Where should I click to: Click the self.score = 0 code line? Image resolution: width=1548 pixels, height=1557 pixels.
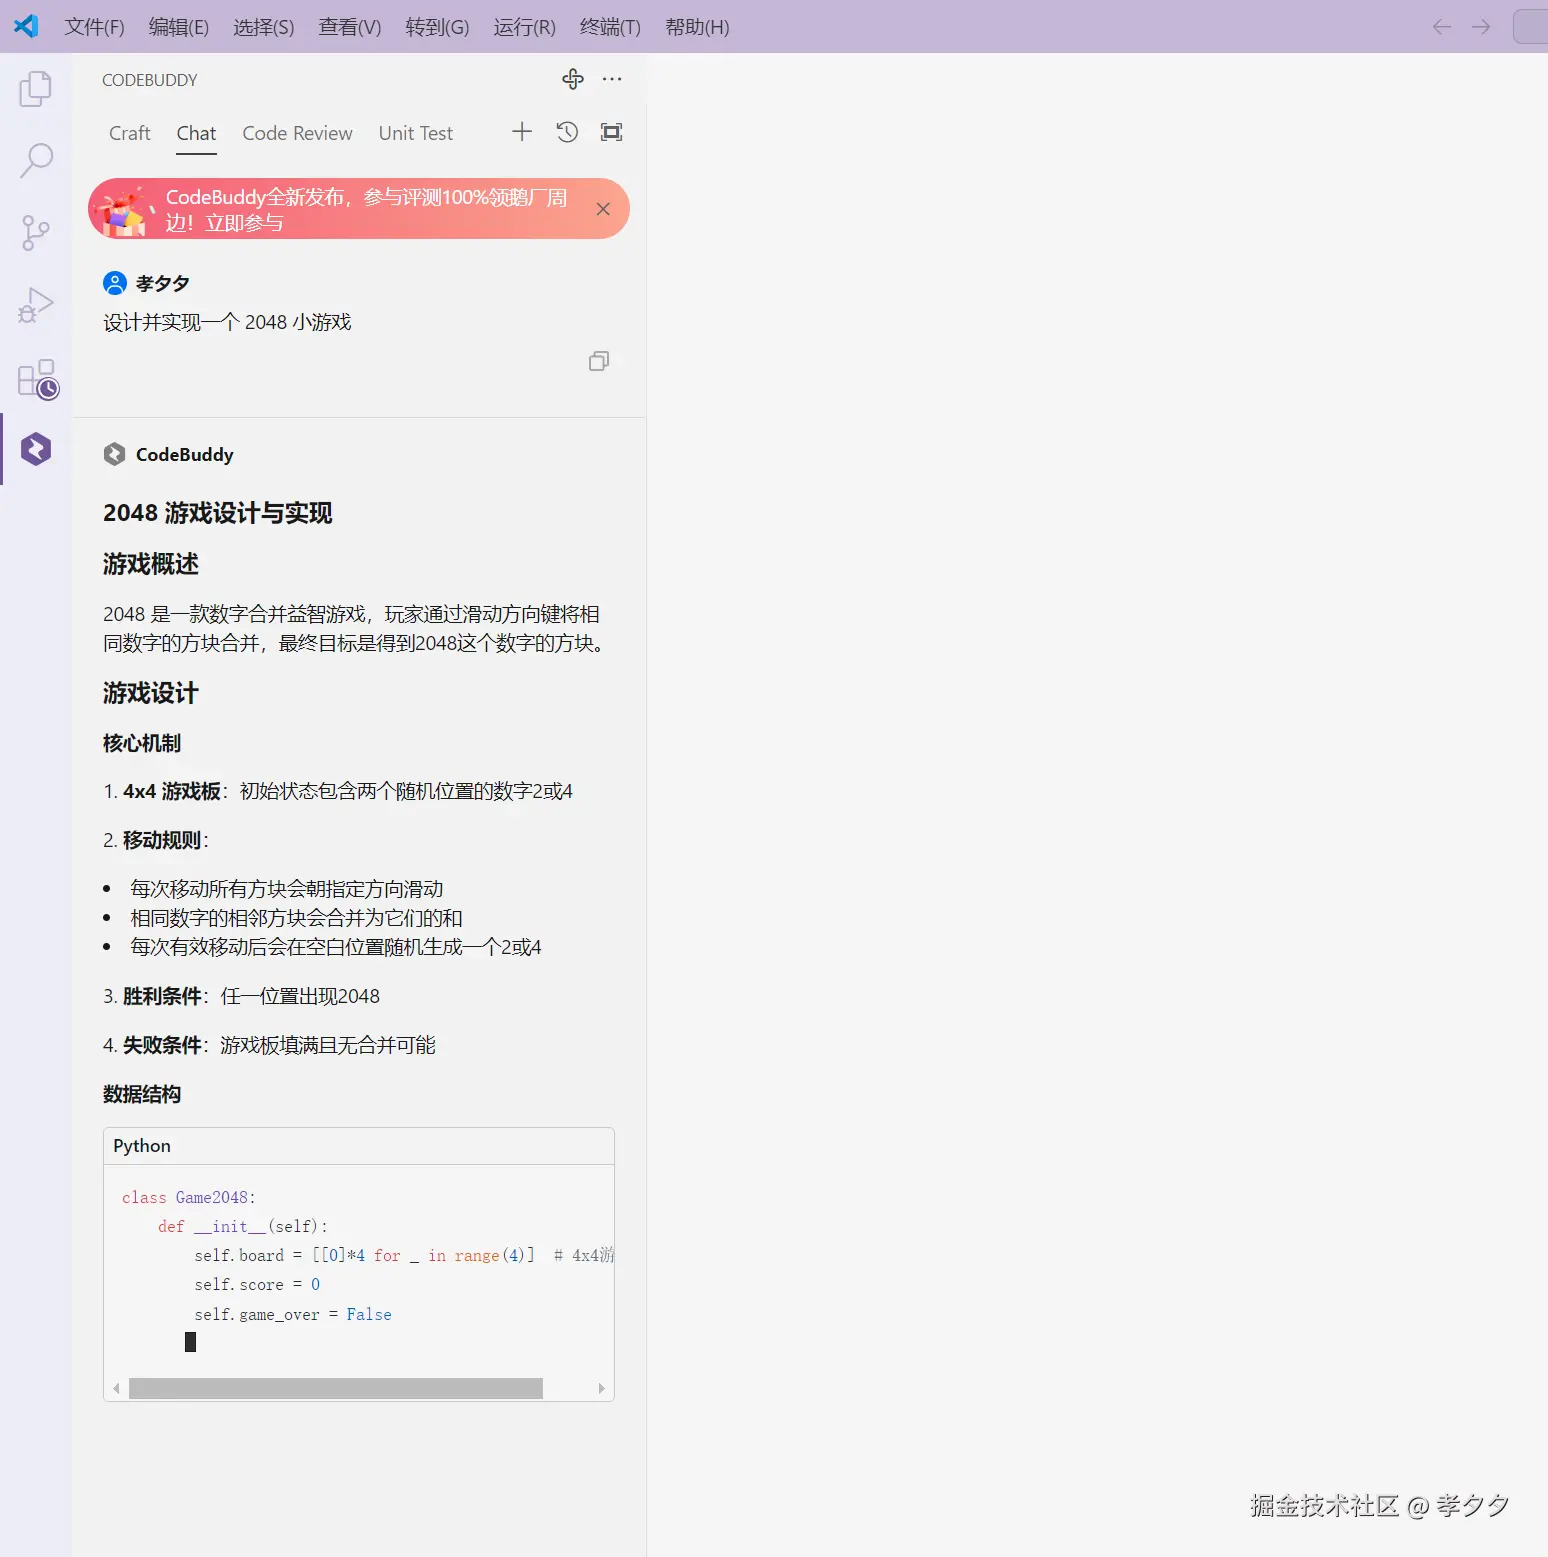pyautogui.click(x=257, y=1284)
